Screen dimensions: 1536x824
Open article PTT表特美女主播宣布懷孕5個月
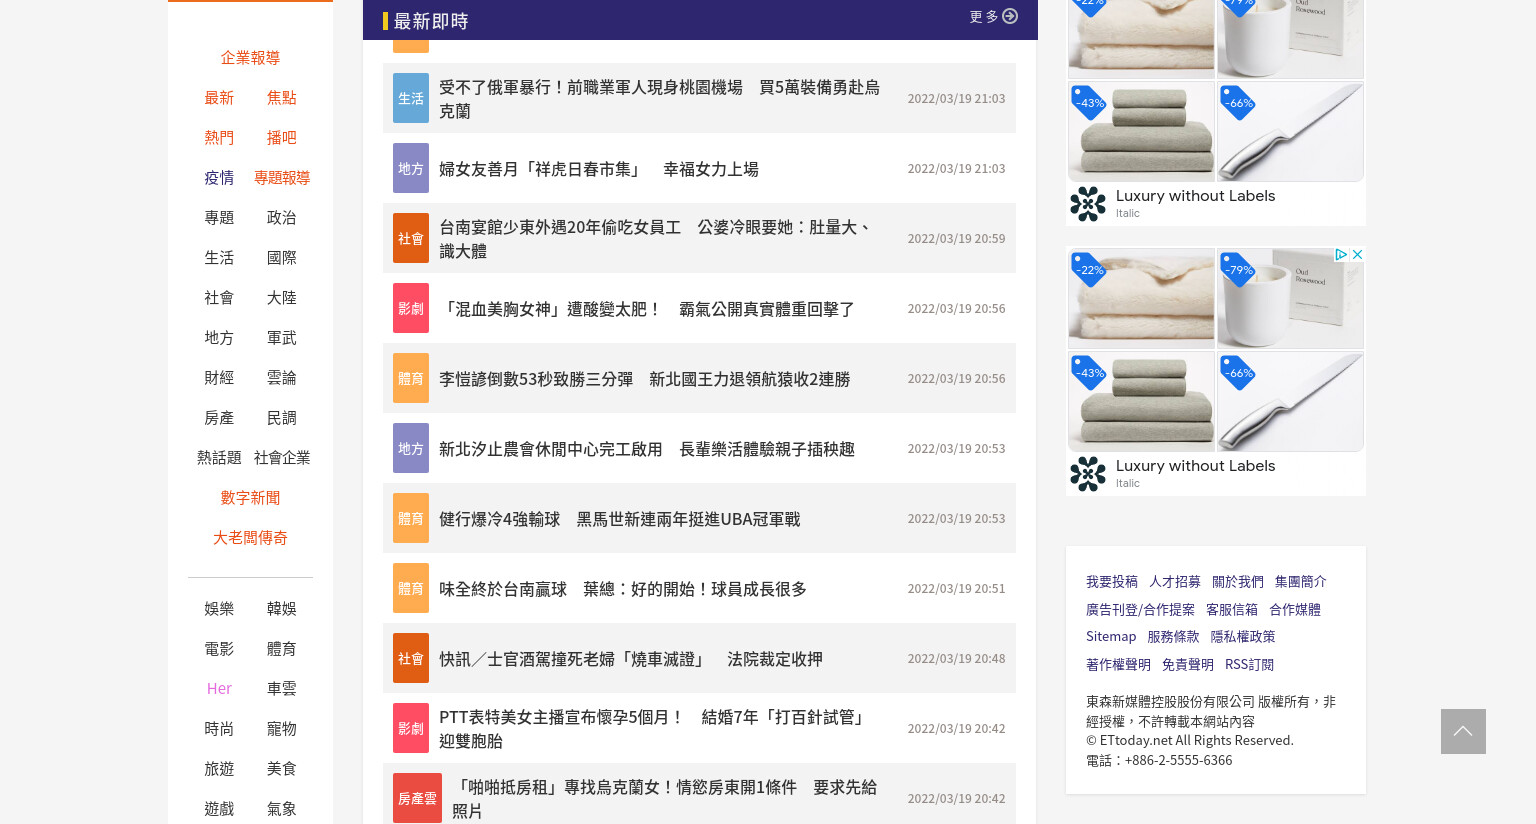pyautogui.click(x=654, y=729)
